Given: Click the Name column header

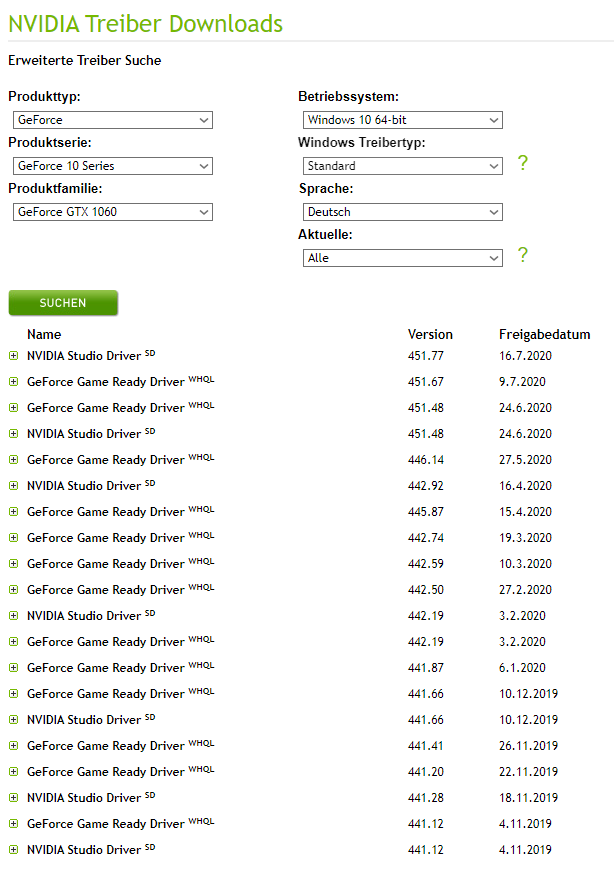Looking at the screenshot, I should point(44,334).
